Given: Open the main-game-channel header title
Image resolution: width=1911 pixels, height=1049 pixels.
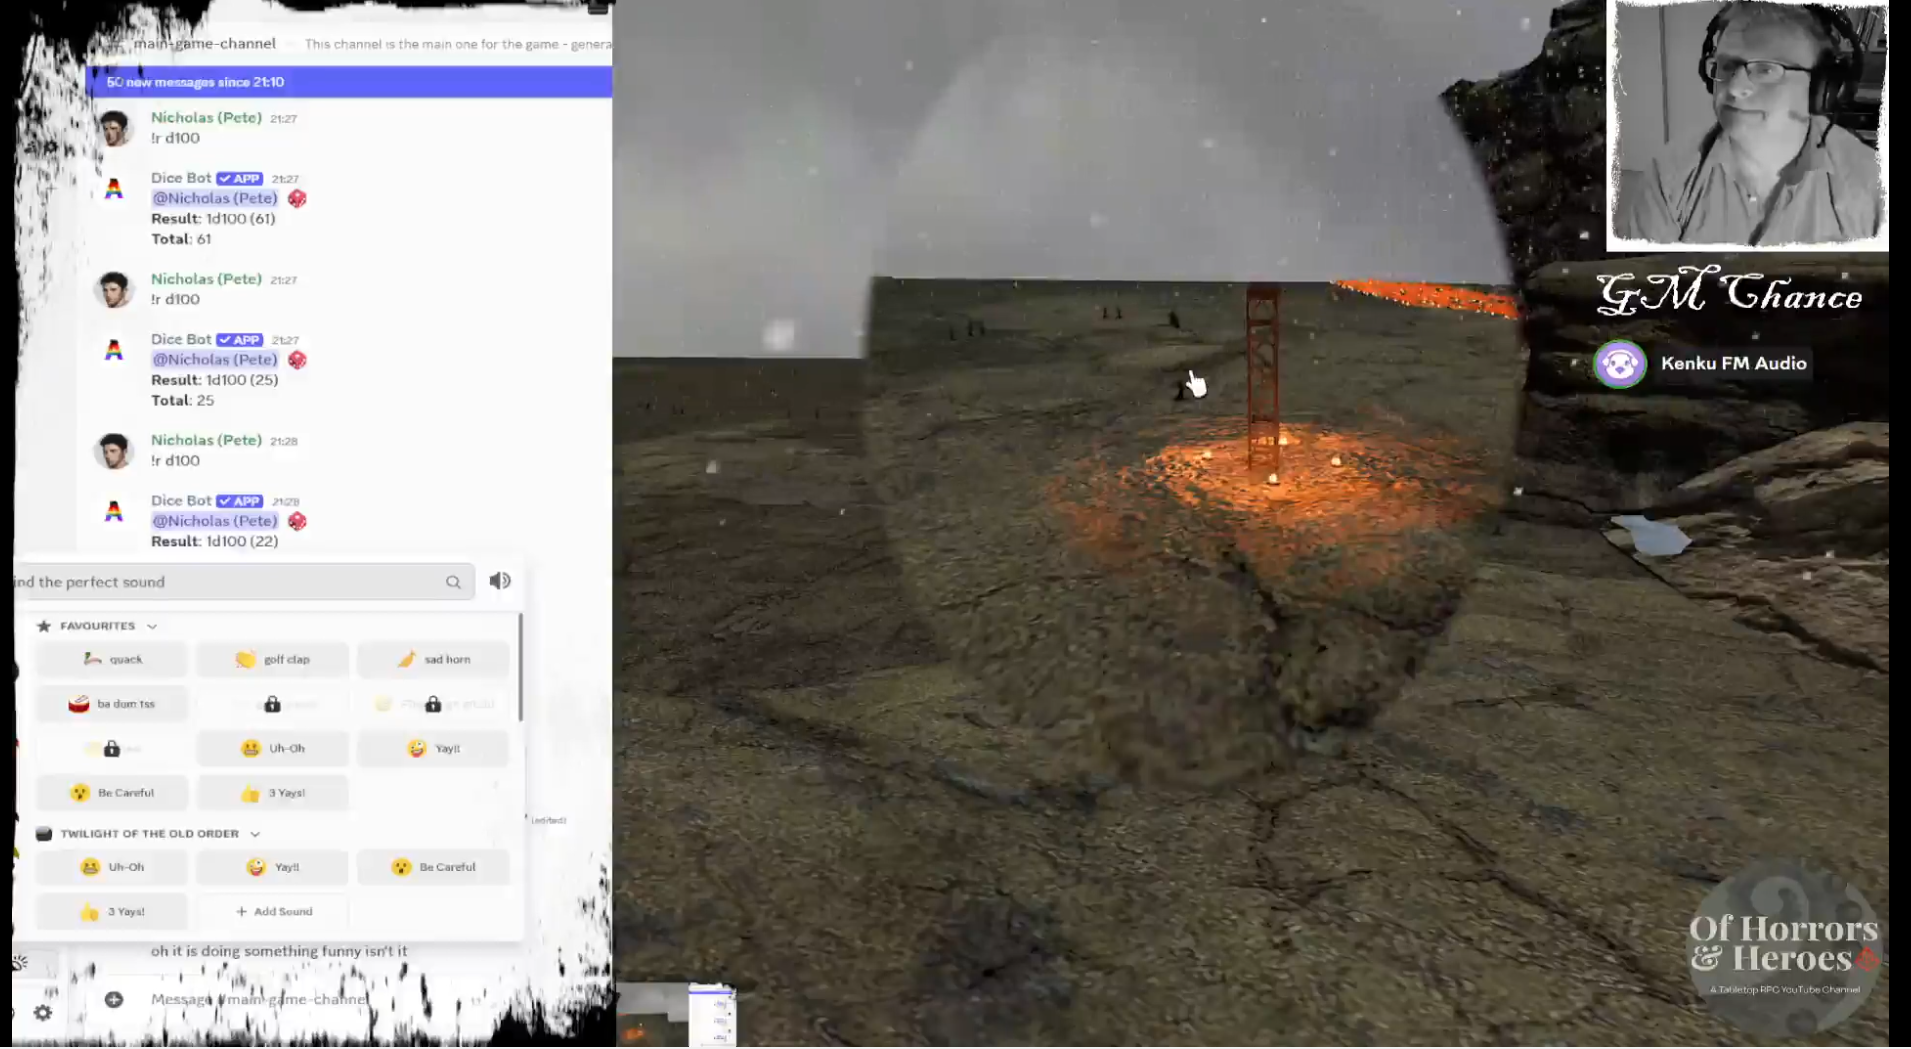Looking at the screenshot, I should pos(204,44).
